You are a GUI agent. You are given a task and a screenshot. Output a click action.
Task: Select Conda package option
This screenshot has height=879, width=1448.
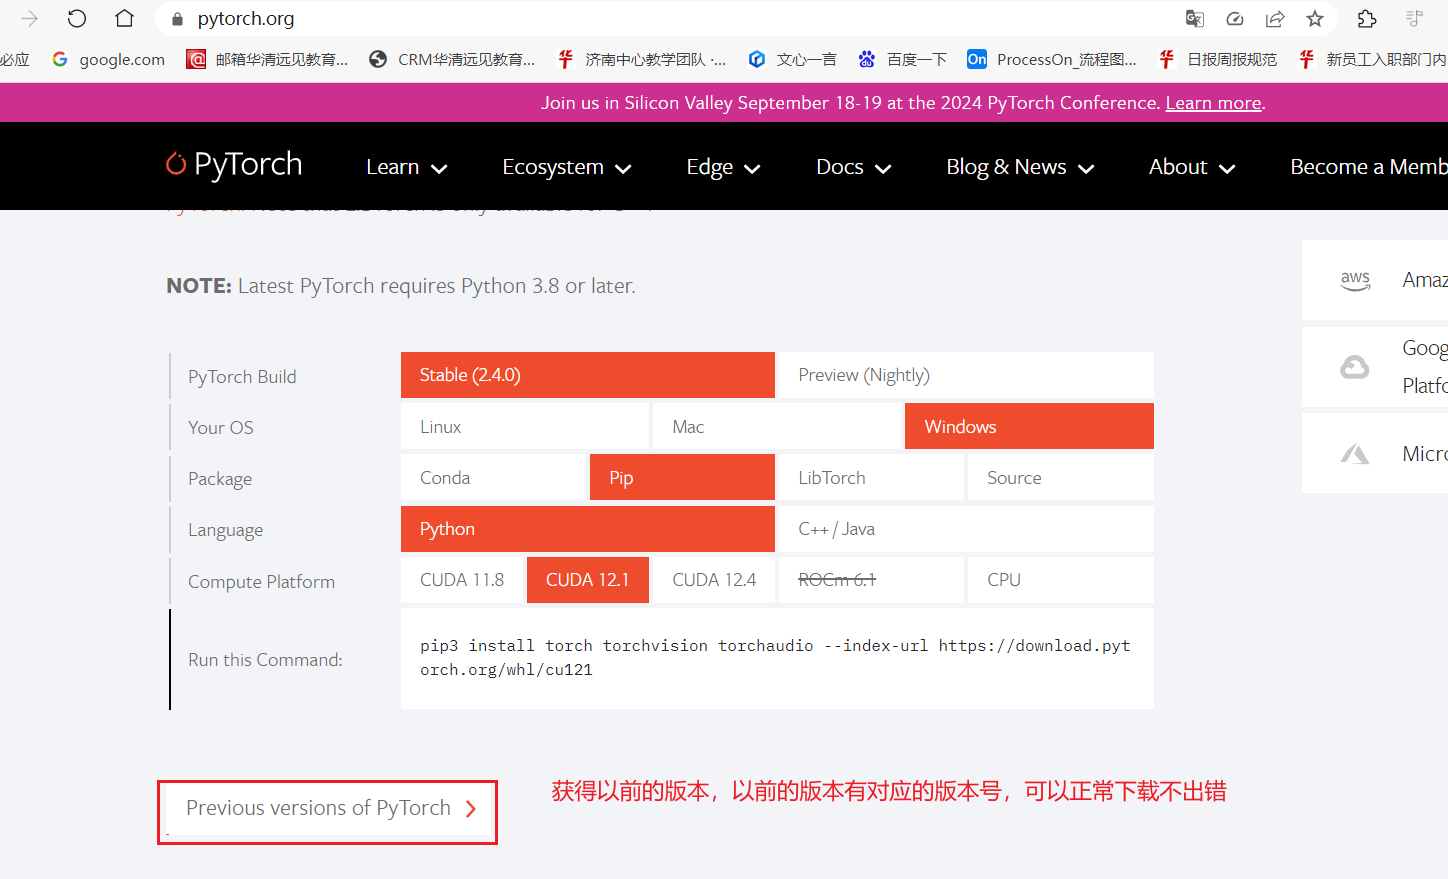493,477
